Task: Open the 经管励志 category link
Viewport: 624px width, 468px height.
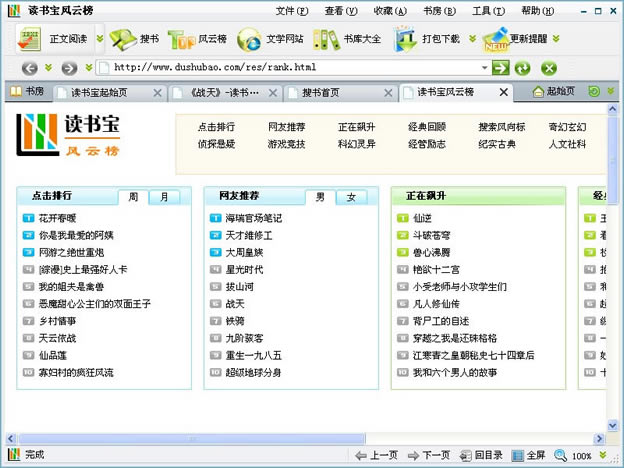Action: click(427, 144)
